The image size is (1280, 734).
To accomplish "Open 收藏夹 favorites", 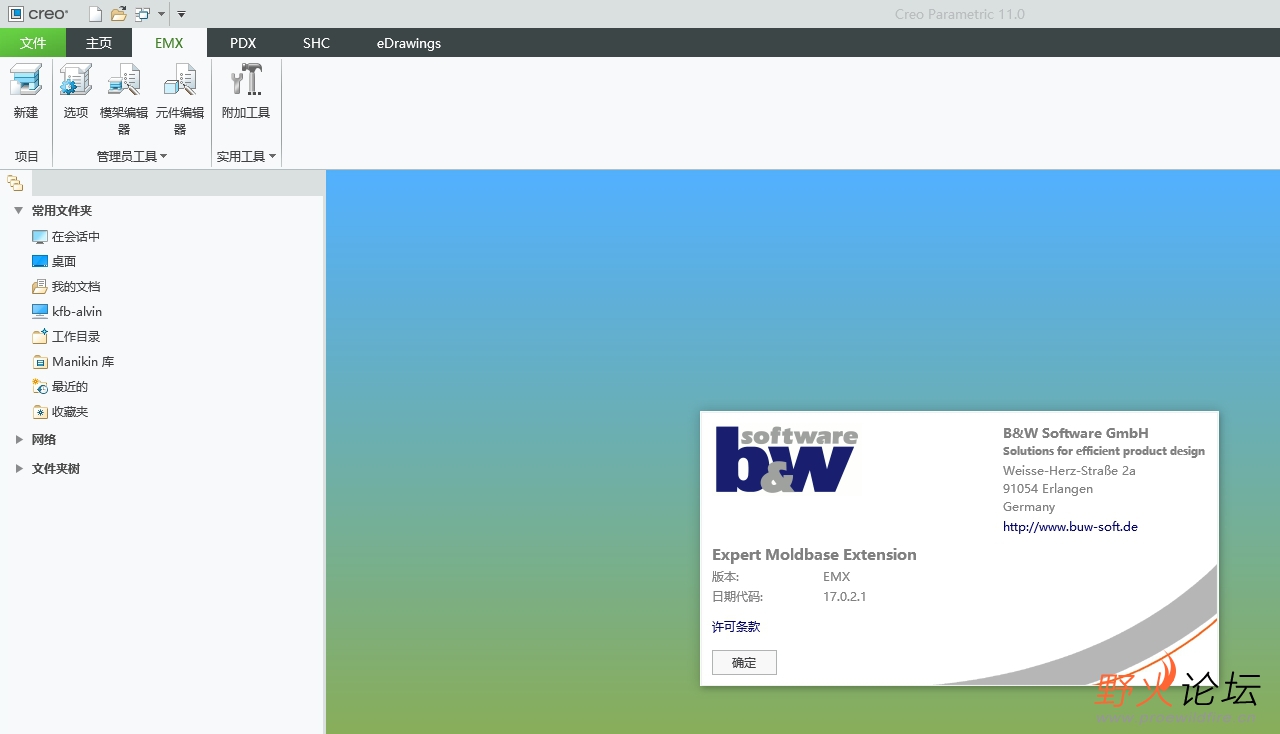I will click(60, 412).
